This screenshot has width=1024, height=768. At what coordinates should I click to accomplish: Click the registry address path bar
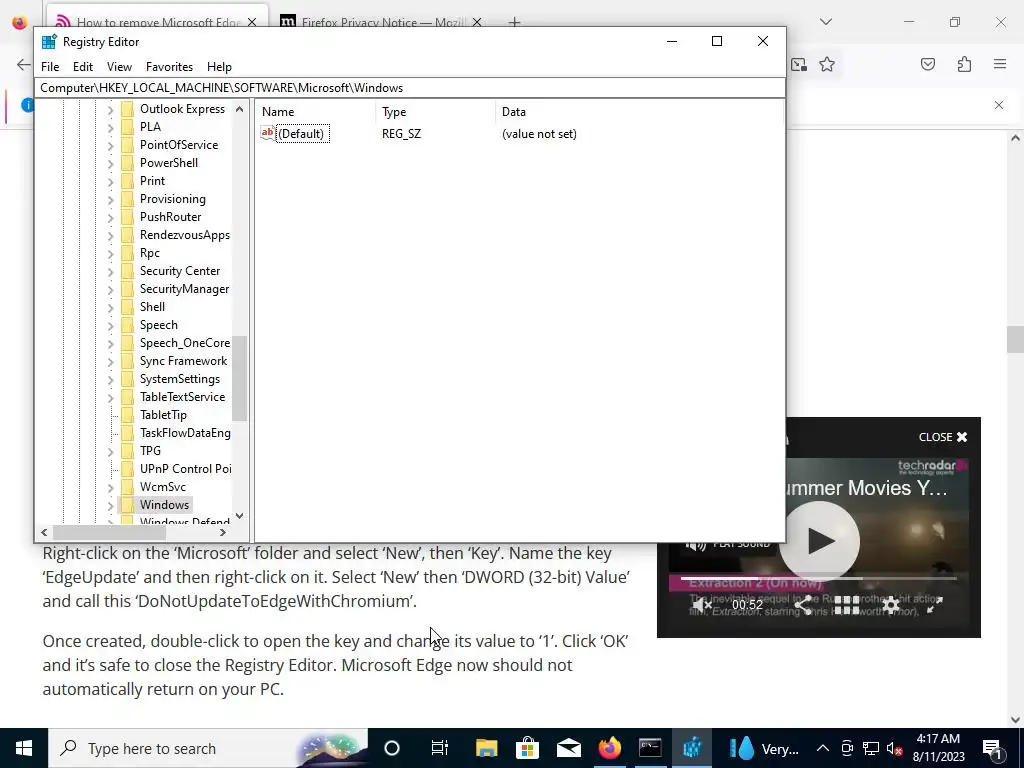(410, 88)
